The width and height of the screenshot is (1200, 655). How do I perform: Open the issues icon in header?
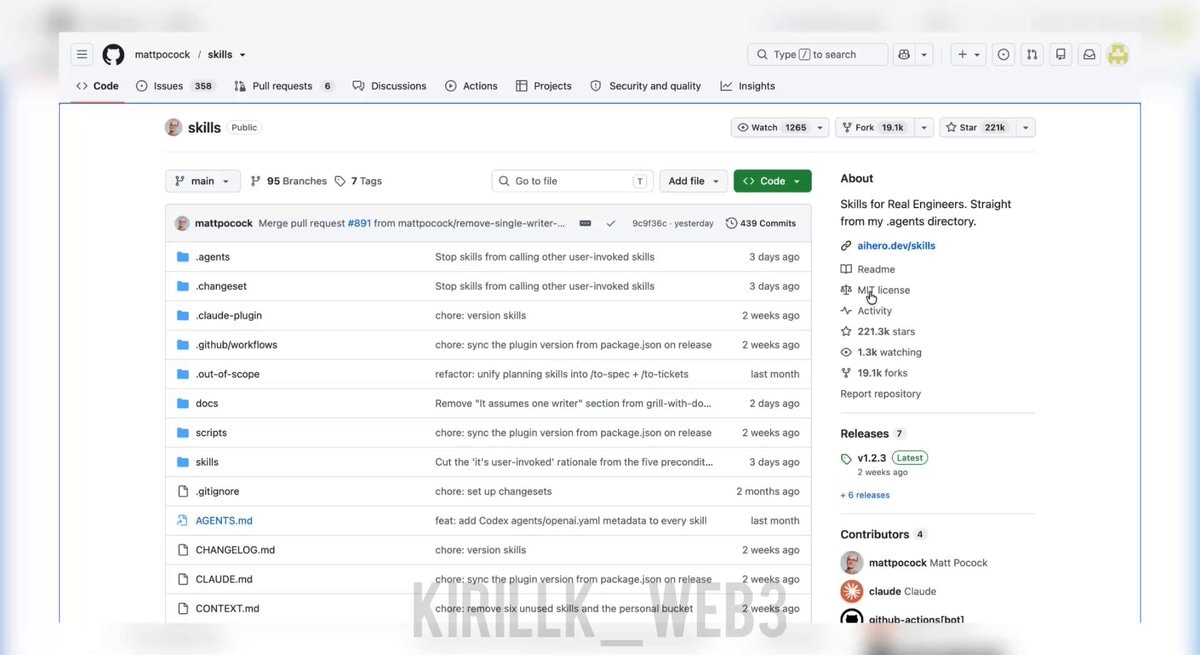[x=1003, y=54]
